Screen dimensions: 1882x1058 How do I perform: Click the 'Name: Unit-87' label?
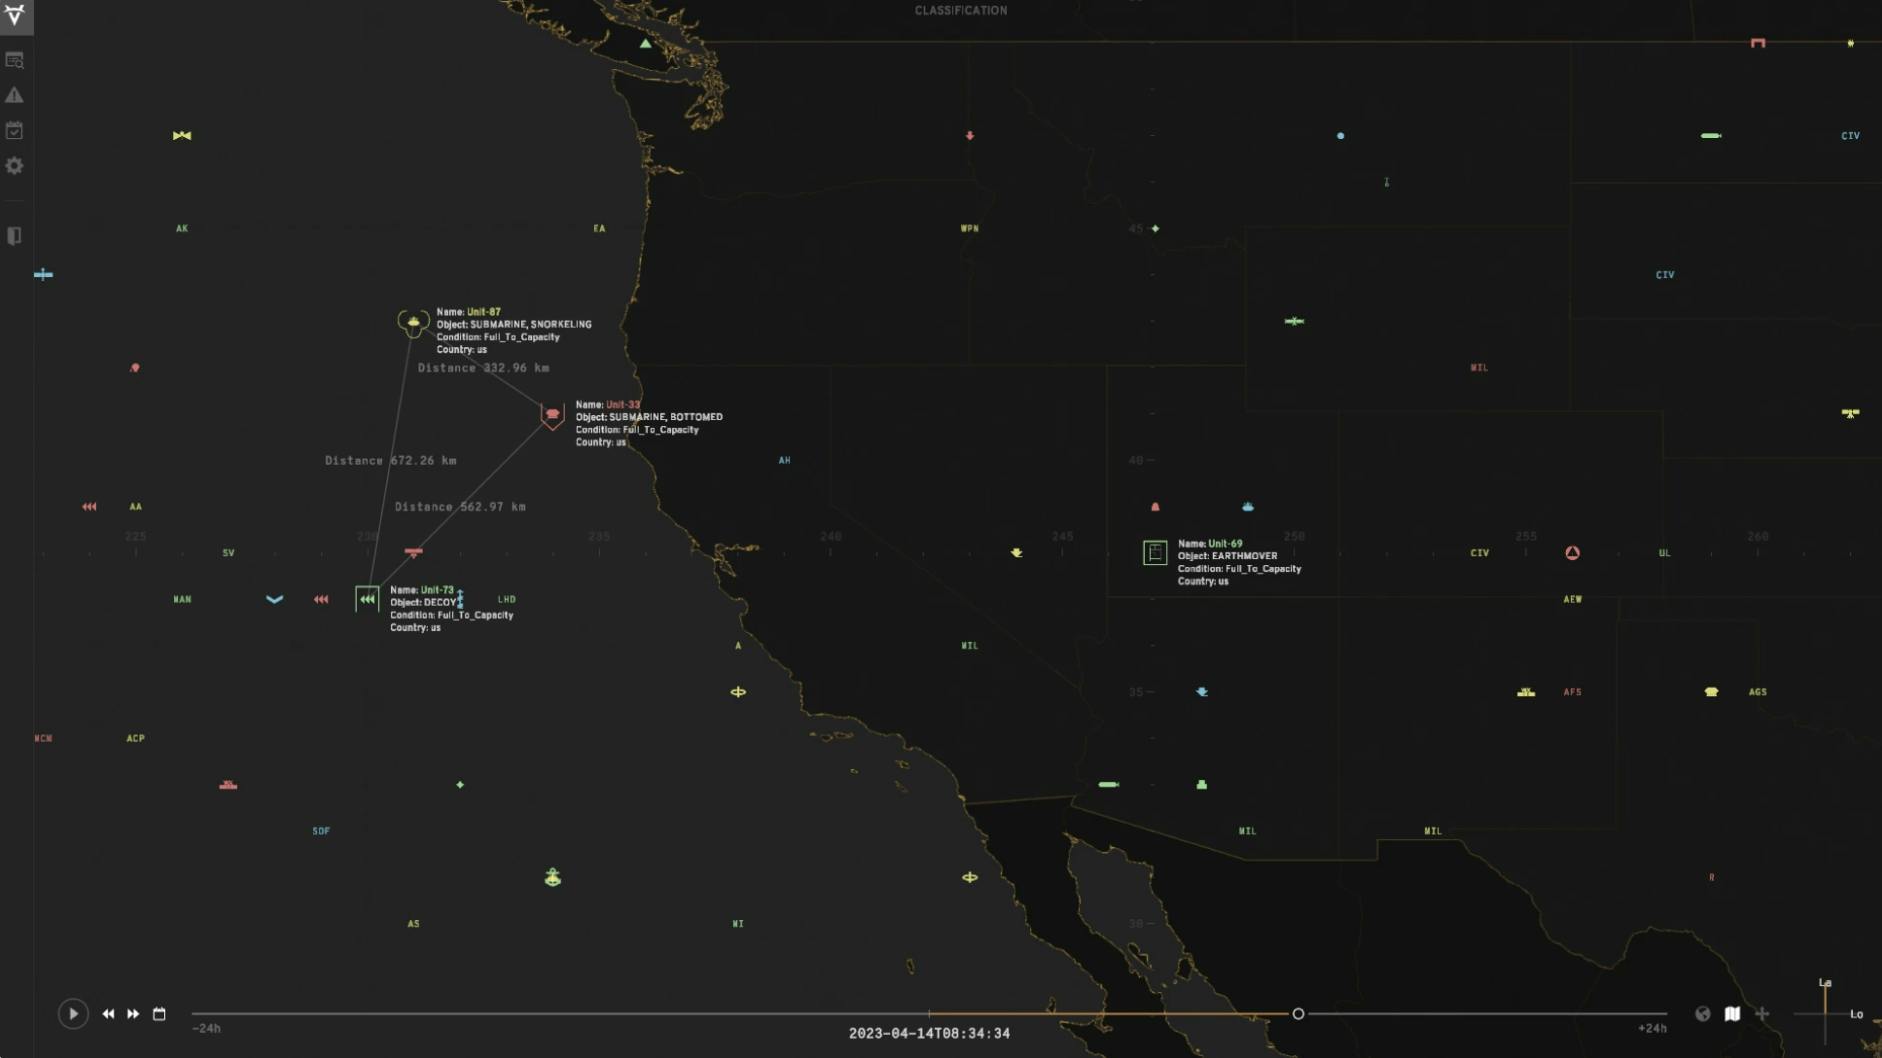[x=469, y=312]
